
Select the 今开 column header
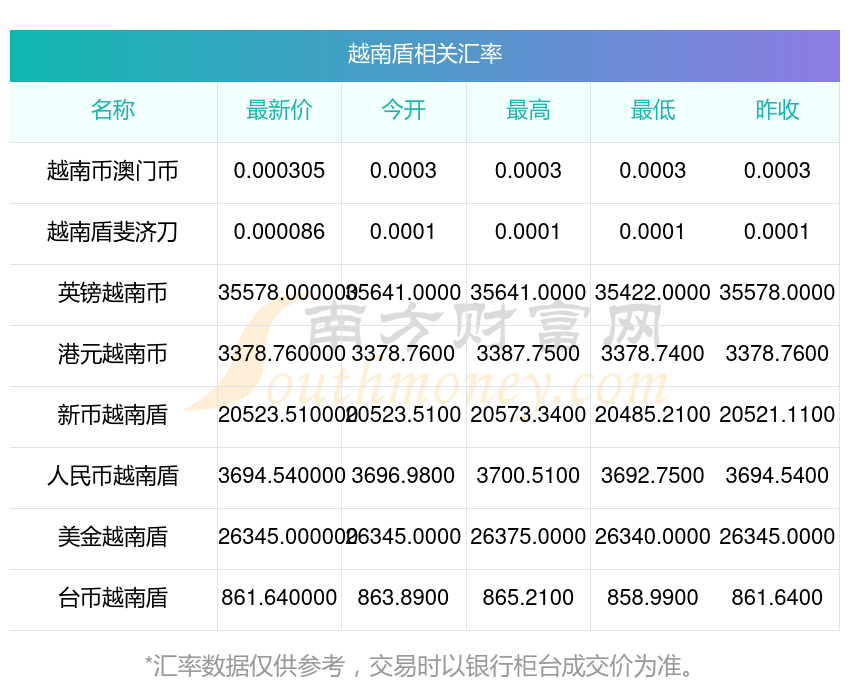403,110
